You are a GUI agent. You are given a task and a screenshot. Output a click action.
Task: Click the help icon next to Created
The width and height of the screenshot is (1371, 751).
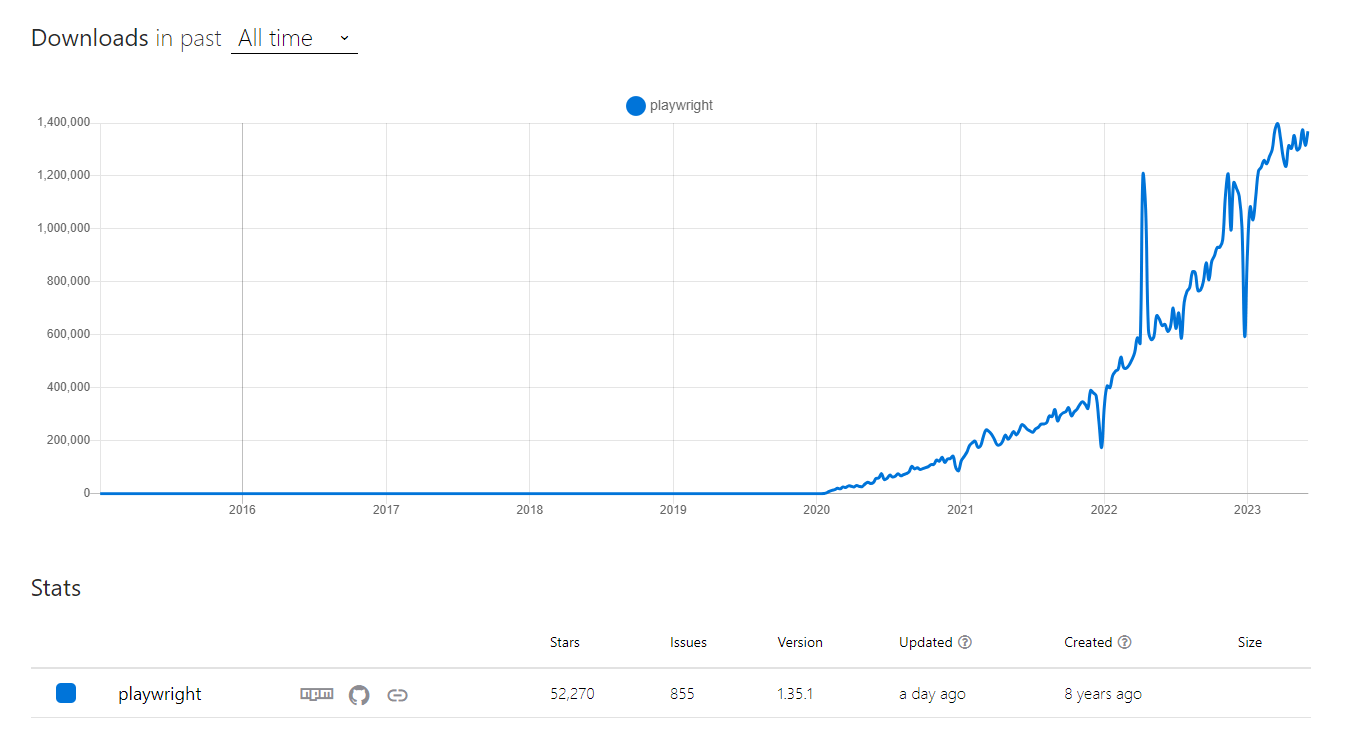pos(1125,642)
